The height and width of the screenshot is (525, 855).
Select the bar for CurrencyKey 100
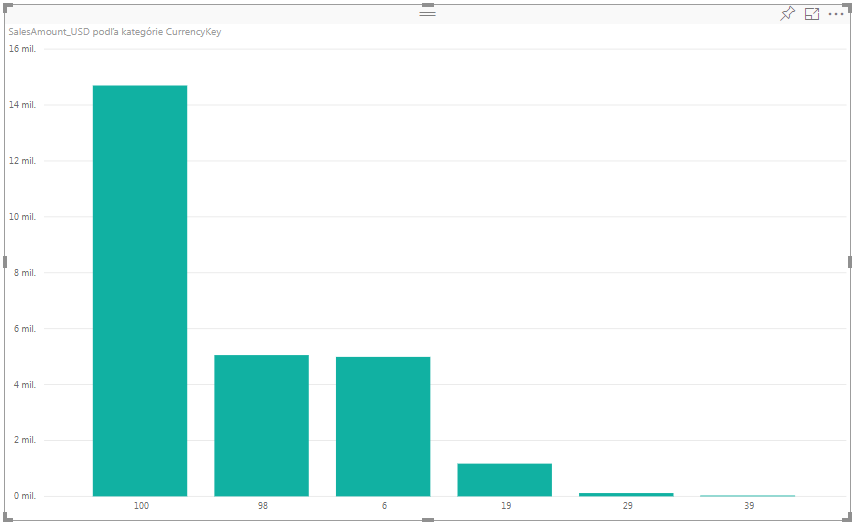(140, 291)
